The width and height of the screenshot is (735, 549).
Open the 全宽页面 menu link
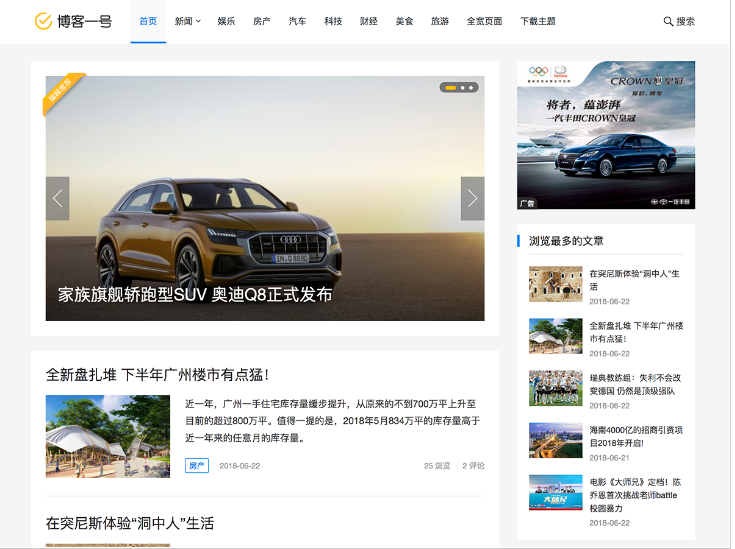coord(484,21)
